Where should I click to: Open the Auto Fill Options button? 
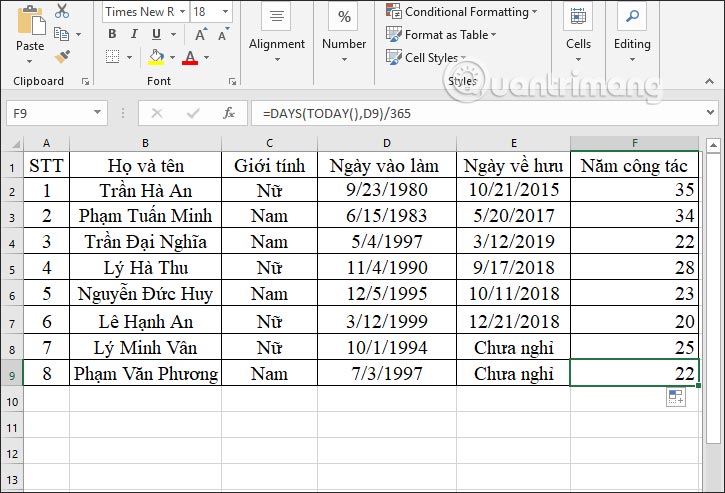[x=676, y=397]
